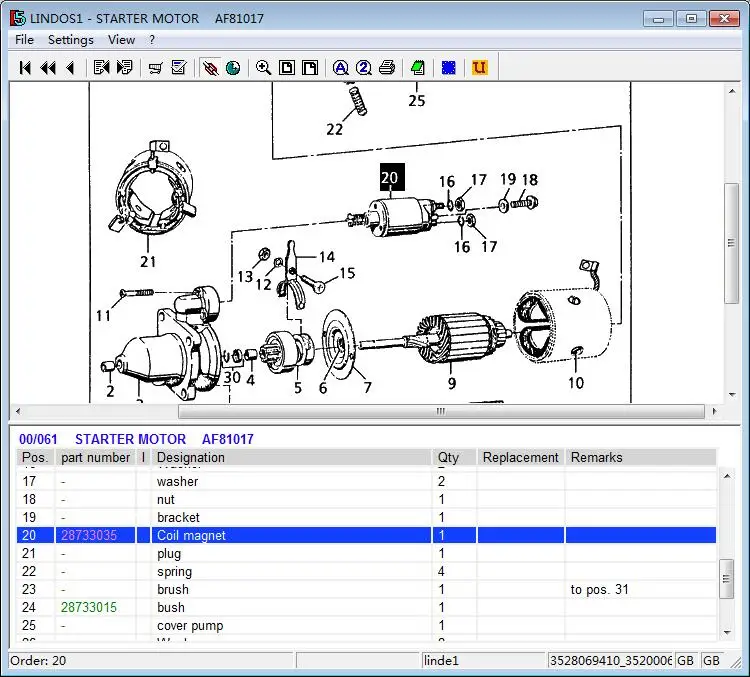
Task: Click the diagram horizontal scrollbar right arrow
Action: point(715,411)
